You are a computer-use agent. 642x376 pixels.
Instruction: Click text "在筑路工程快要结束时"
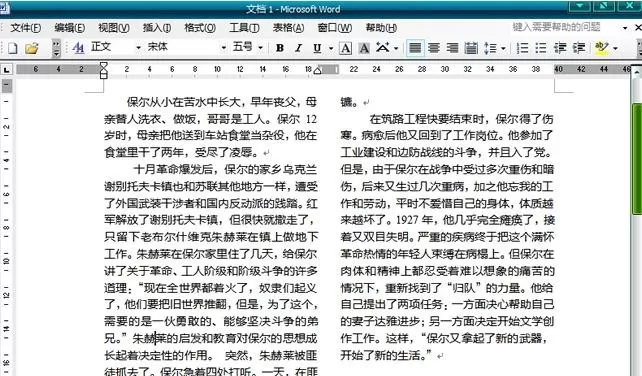tap(427, 119)
